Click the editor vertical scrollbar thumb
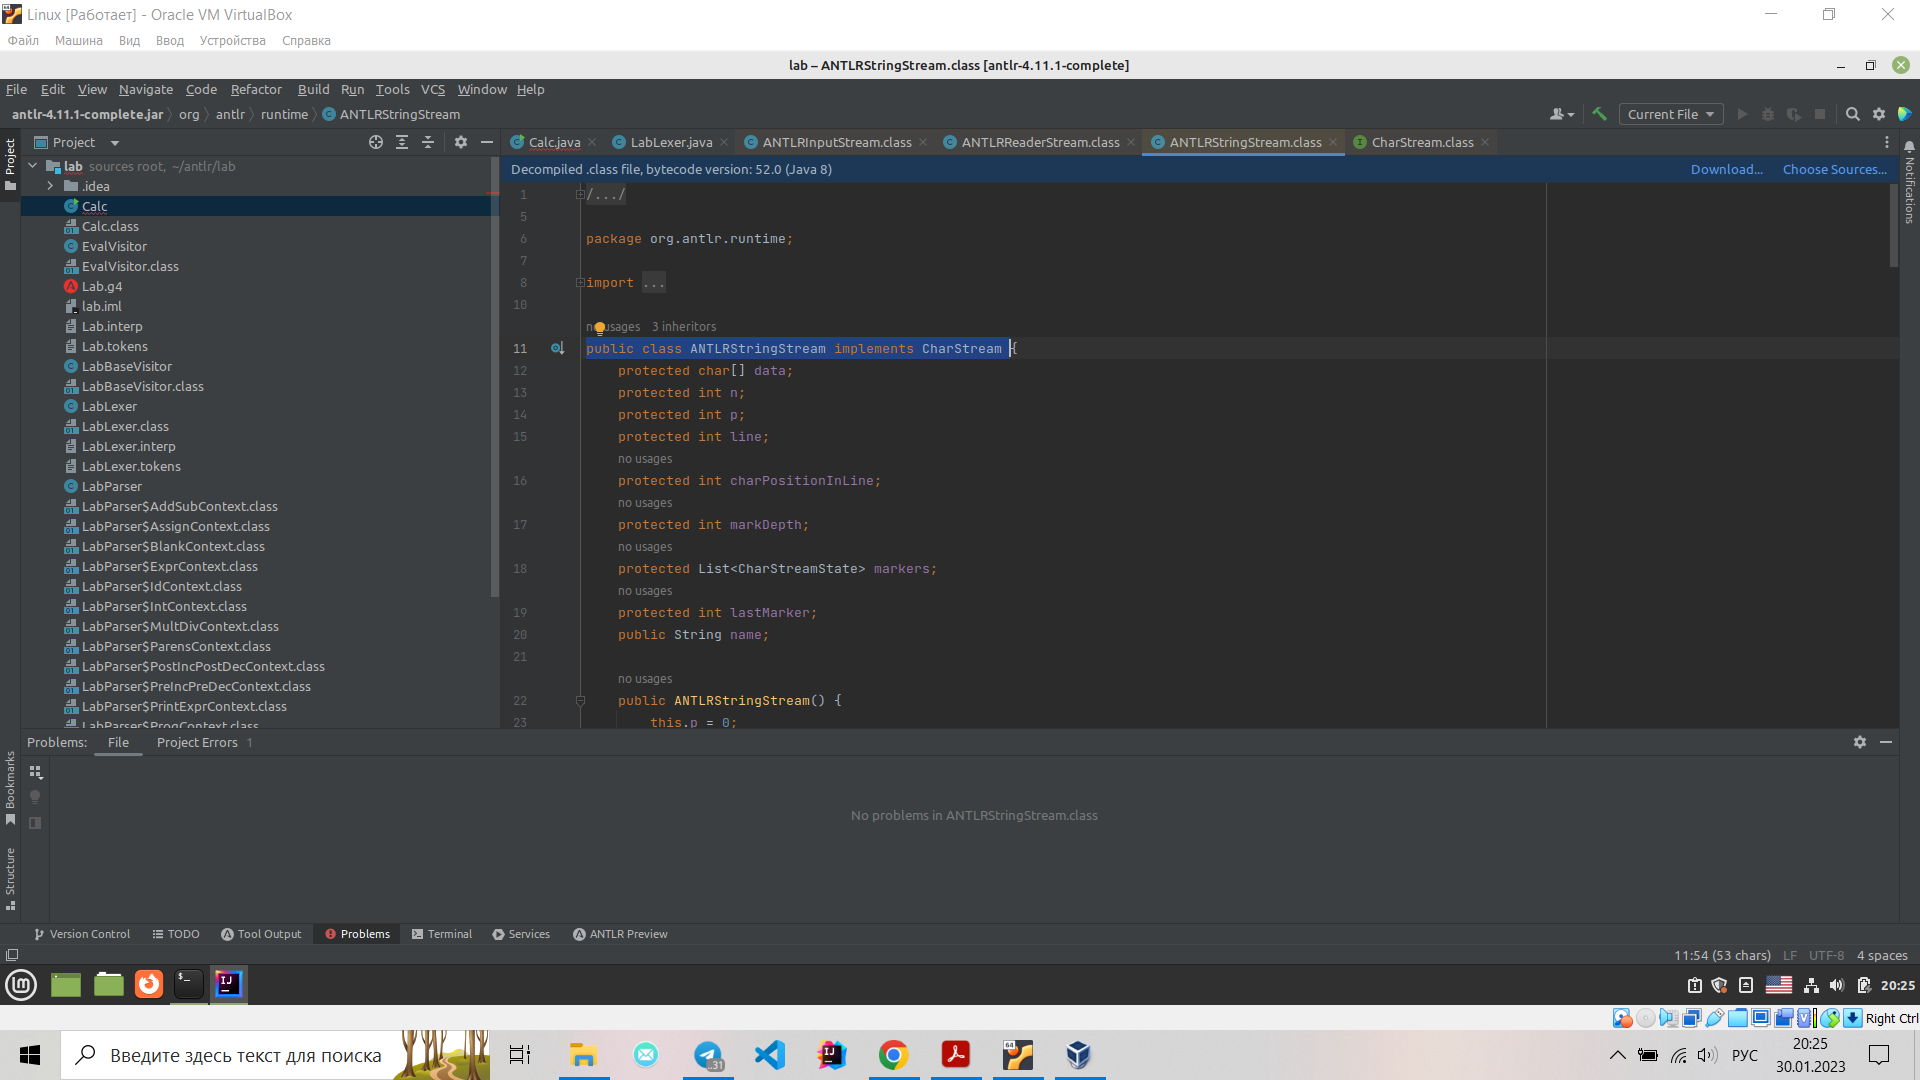The image size is (1920, 1080). 1893,226
